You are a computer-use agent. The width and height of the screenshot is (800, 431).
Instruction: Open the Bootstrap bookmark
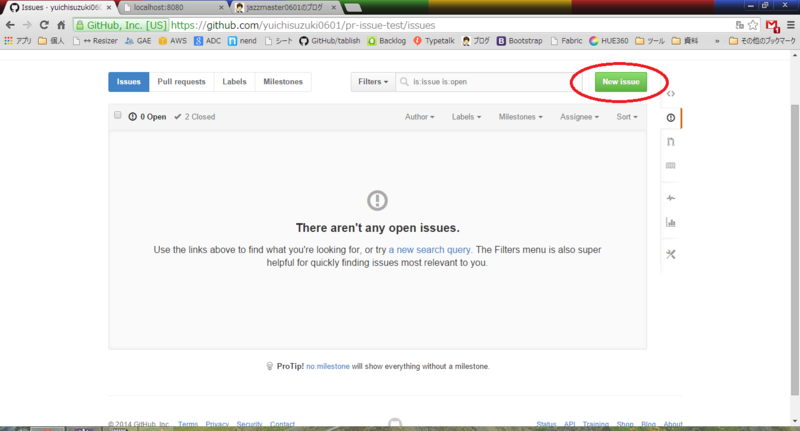pos(519,41)
